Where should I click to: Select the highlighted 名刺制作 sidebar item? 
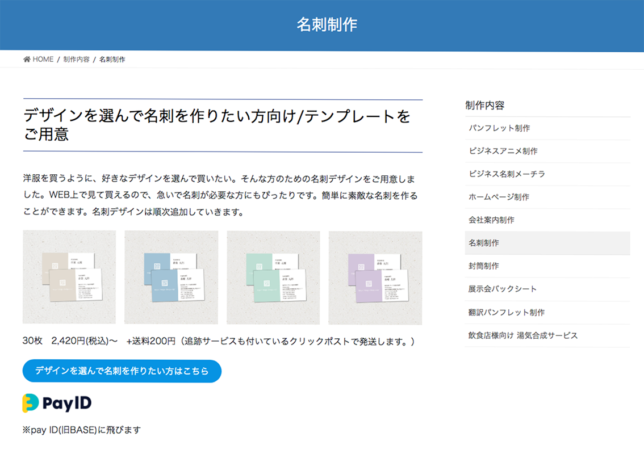pyautogui.click(x=483, y=243)
